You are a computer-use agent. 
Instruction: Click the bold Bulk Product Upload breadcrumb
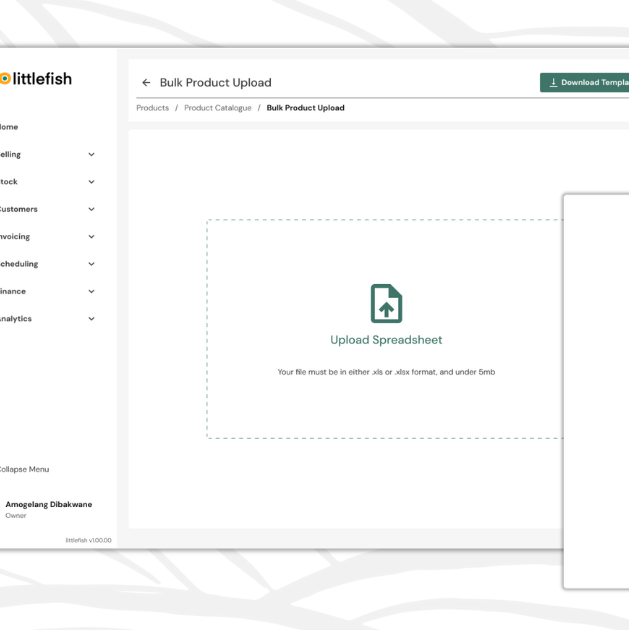[305, 108]
